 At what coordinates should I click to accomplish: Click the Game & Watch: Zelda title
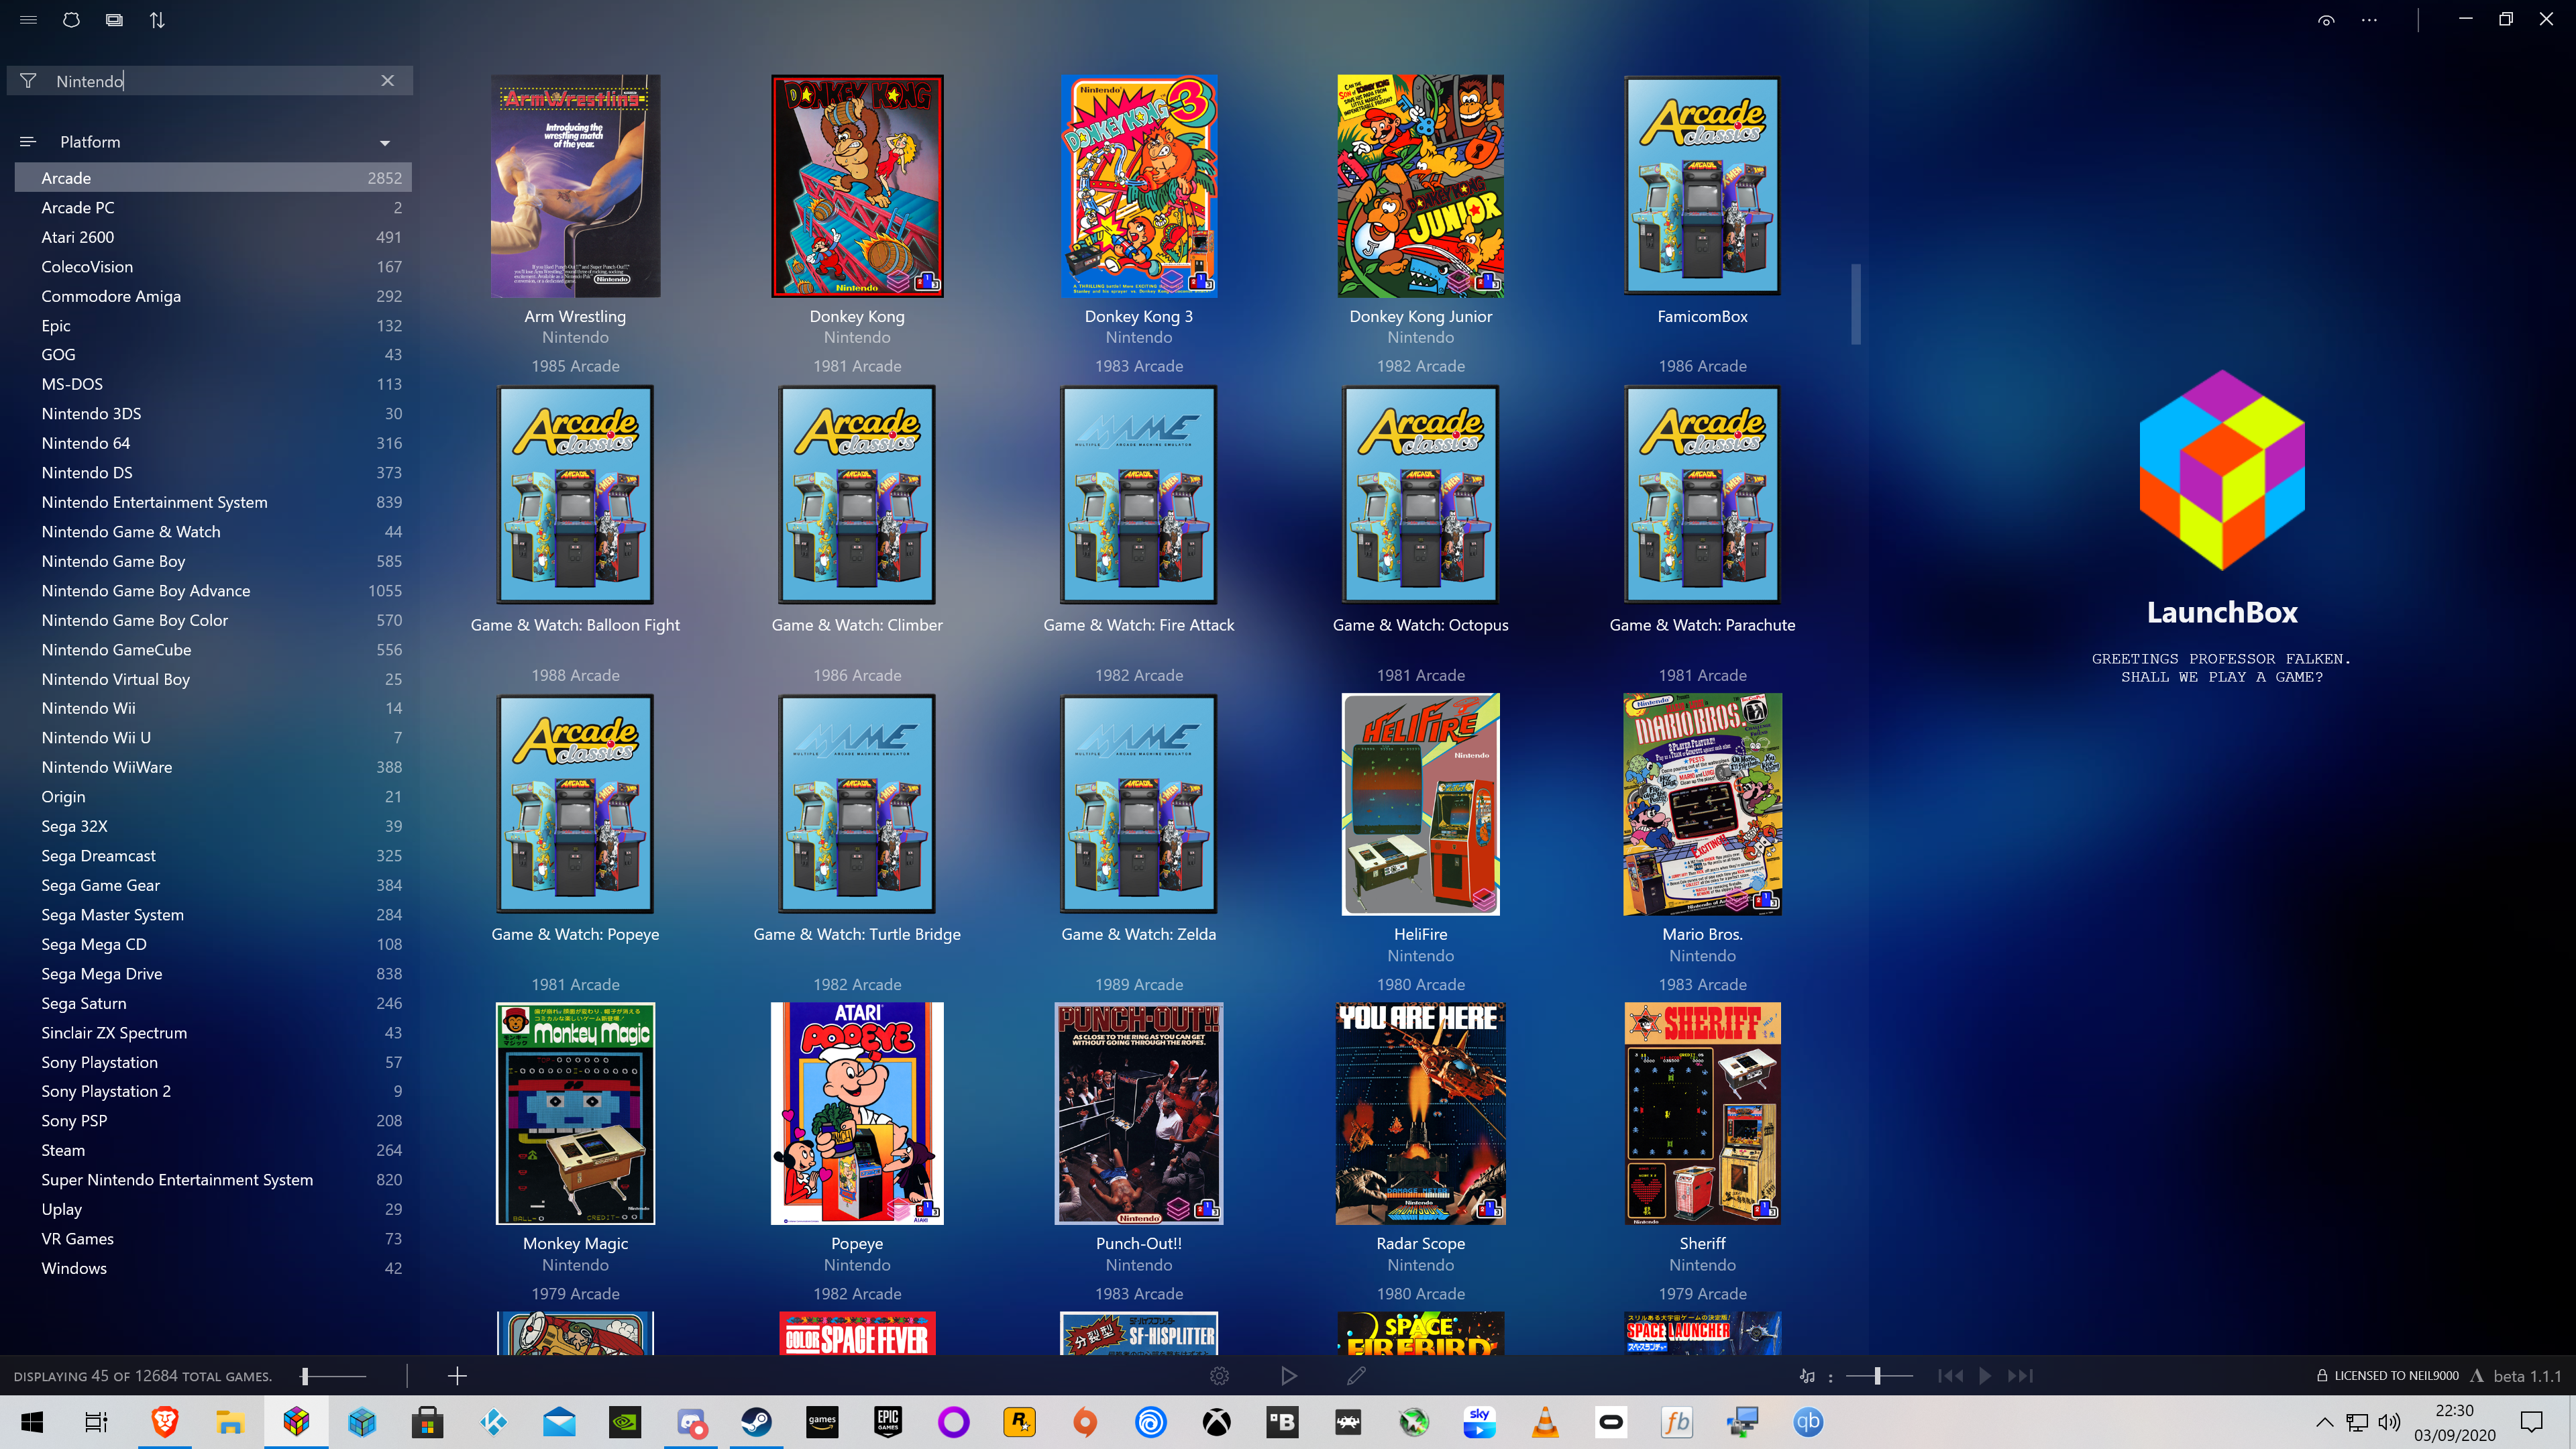[1139, 934]
